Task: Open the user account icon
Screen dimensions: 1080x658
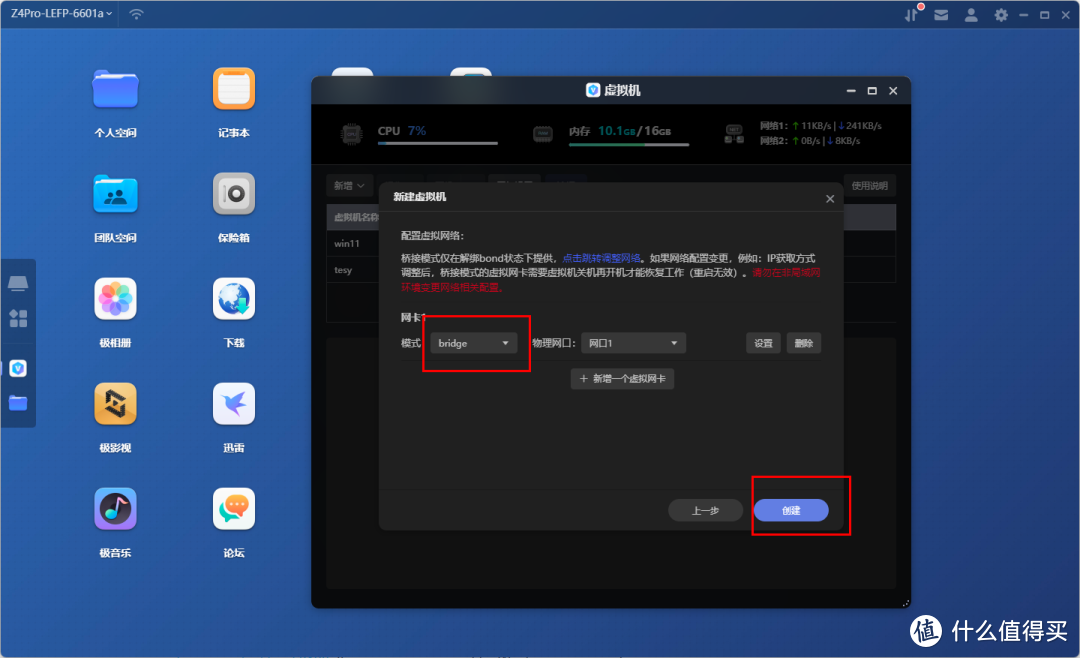Action: (x=971, y=14)
